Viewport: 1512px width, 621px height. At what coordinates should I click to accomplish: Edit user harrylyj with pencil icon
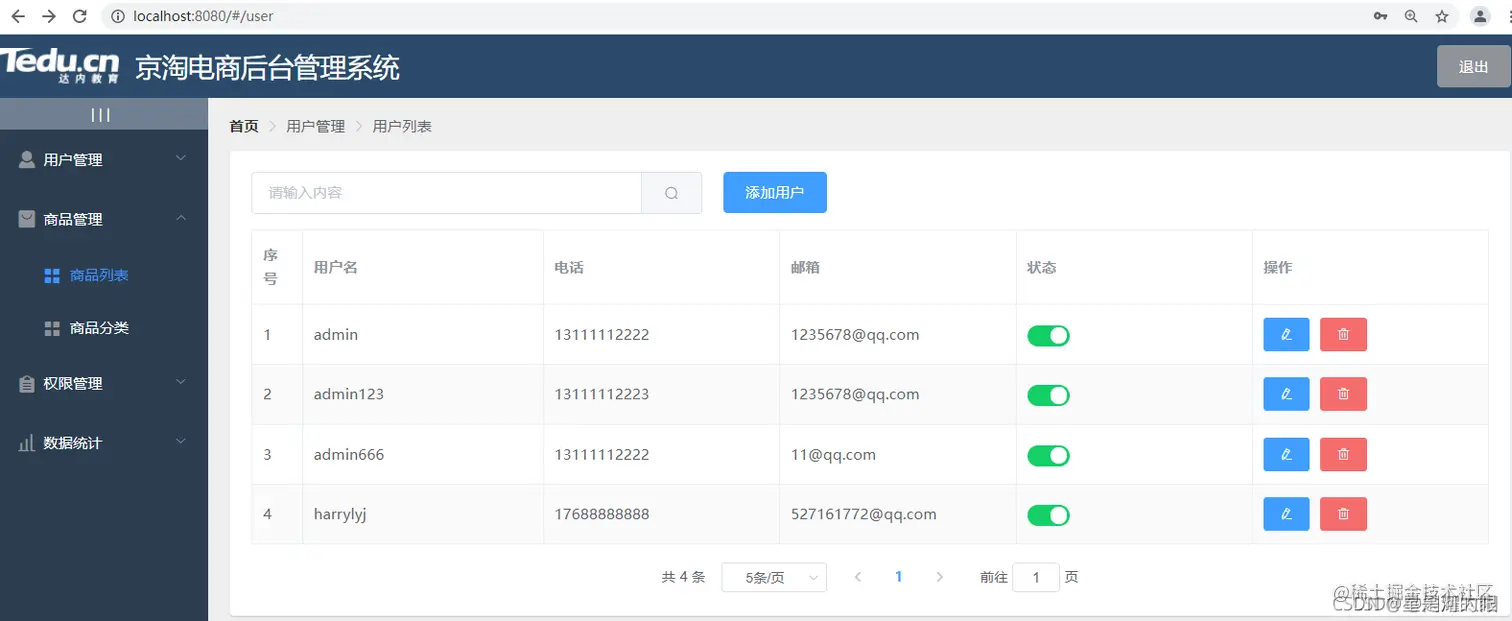tap(1286, 514)
